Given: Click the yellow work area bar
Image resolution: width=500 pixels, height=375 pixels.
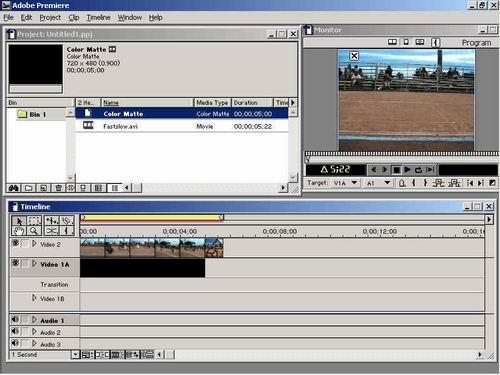Looking at the screenshot, I should point(152,218).
